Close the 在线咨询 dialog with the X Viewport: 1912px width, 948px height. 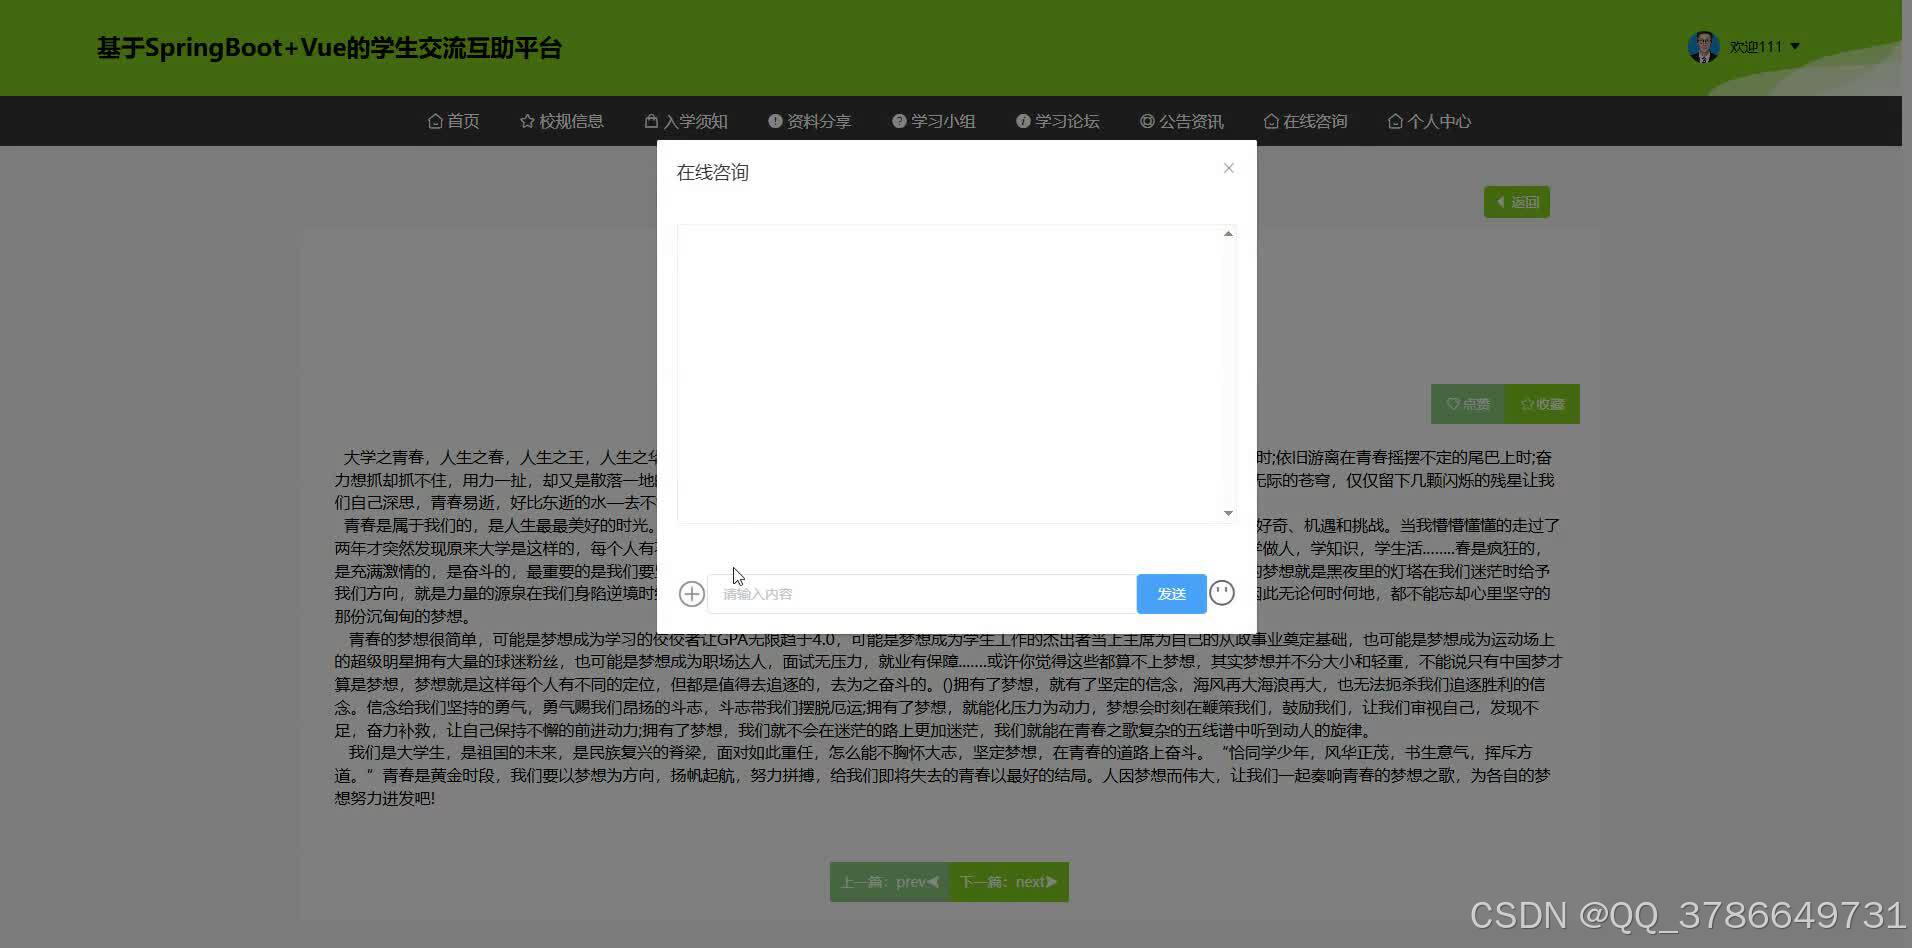1228,168
